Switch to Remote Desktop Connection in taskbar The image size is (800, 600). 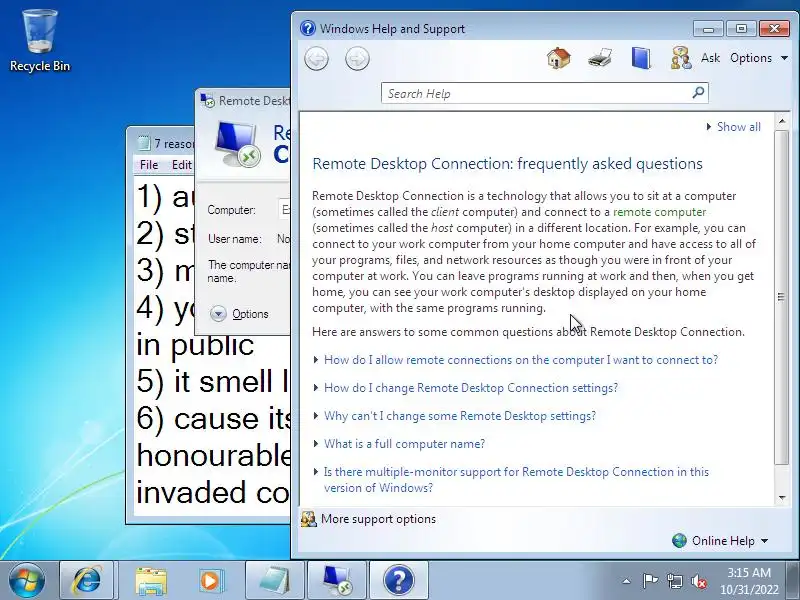coord(337,580)
